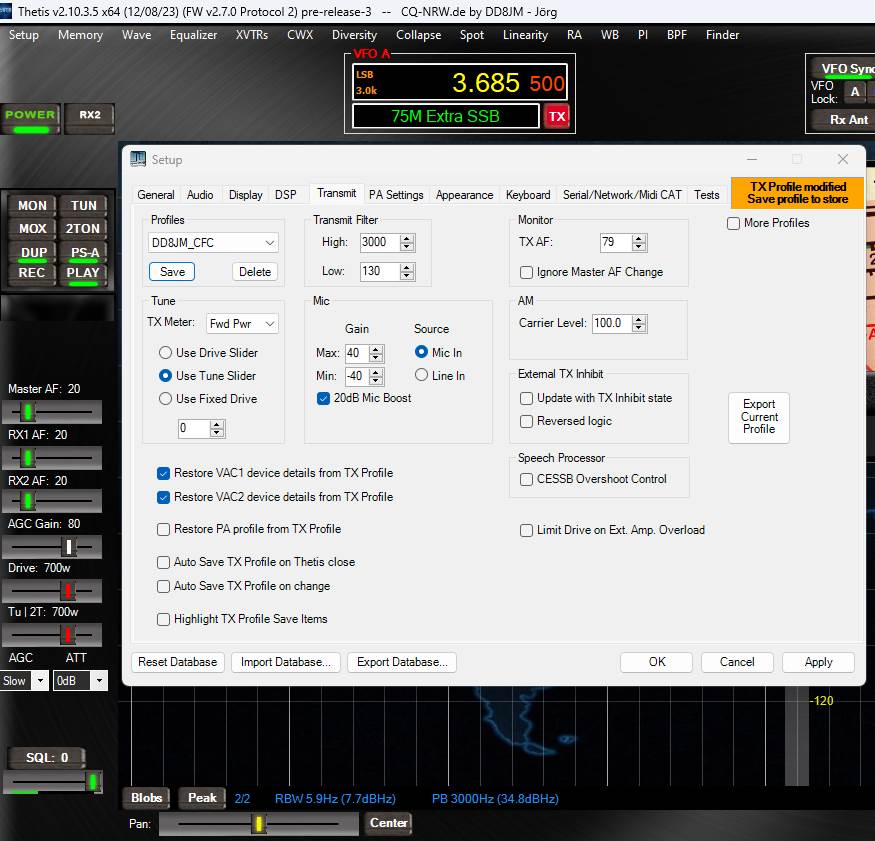The width and height of the screenshot is (875, 841).
Task: Click the Apply button
Action: pos(818,662)
